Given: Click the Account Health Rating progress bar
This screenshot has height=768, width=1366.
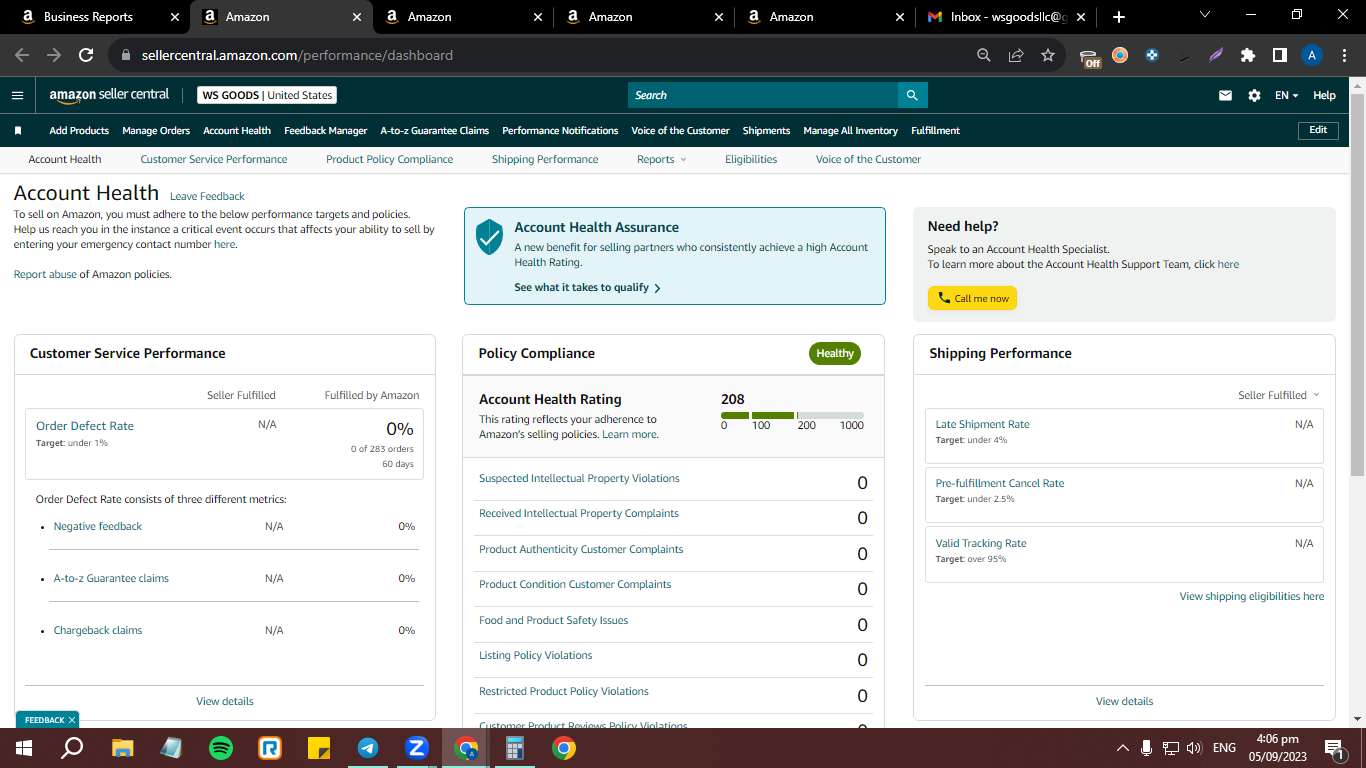Looking at the screenshot, I should click(x=792, y=415).
